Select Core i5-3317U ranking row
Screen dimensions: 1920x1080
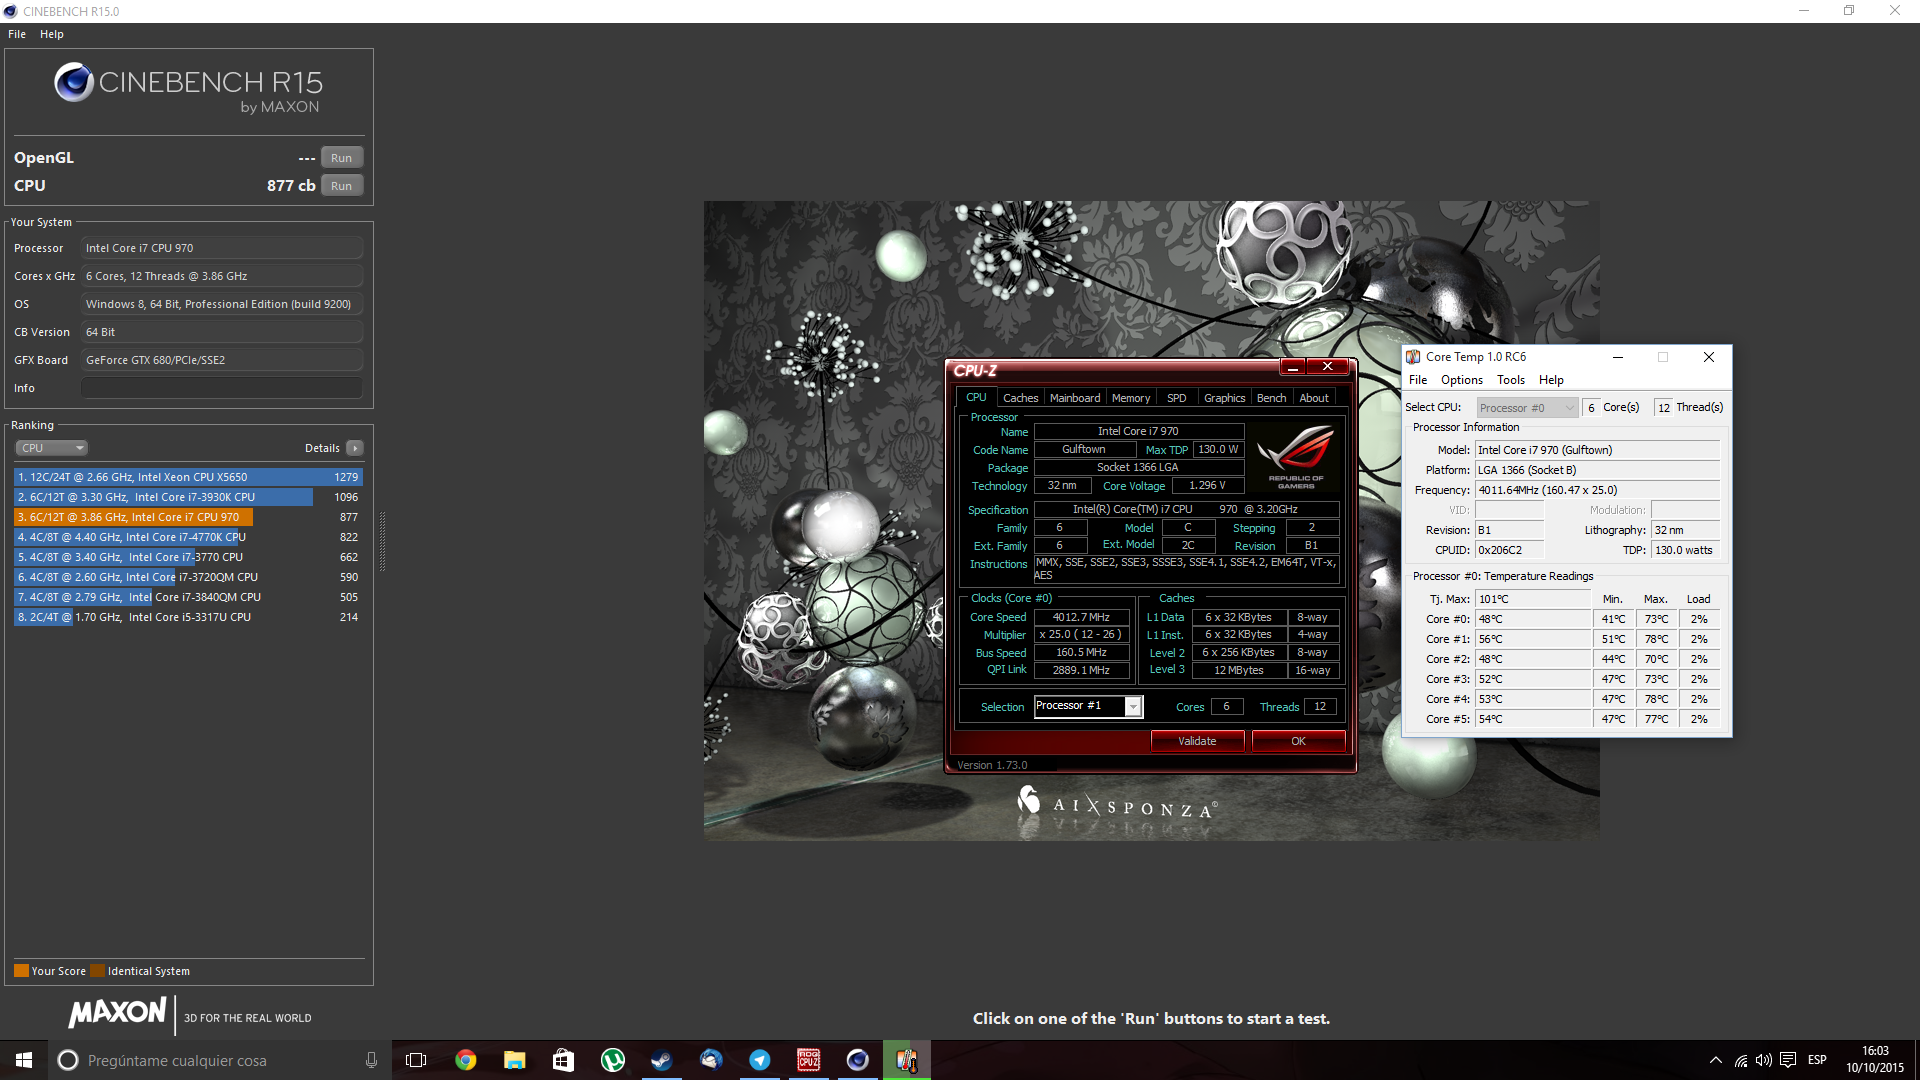click(x=188, y=617)
